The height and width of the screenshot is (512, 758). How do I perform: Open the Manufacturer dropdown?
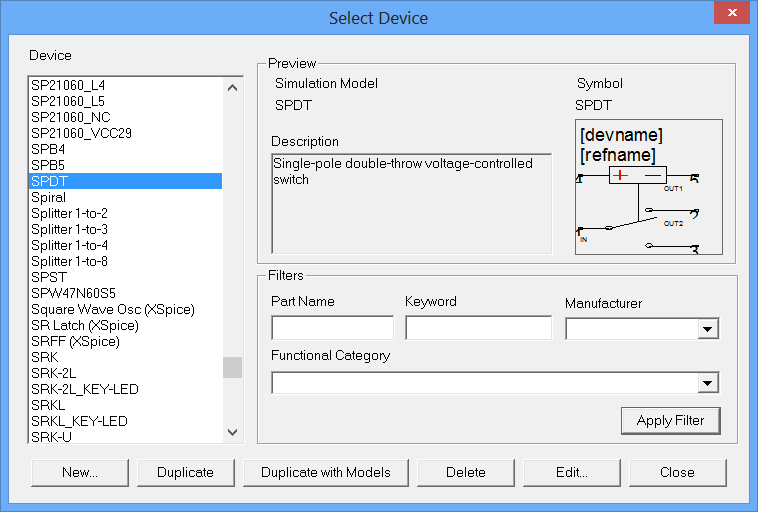[x=708, y=329]
